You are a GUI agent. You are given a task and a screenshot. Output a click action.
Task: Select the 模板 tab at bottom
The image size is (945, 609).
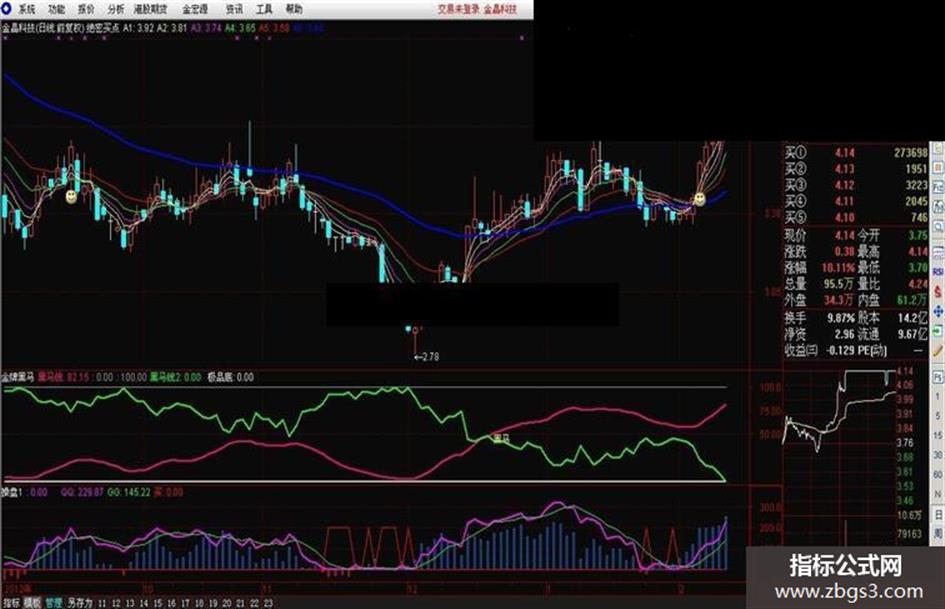32,603
